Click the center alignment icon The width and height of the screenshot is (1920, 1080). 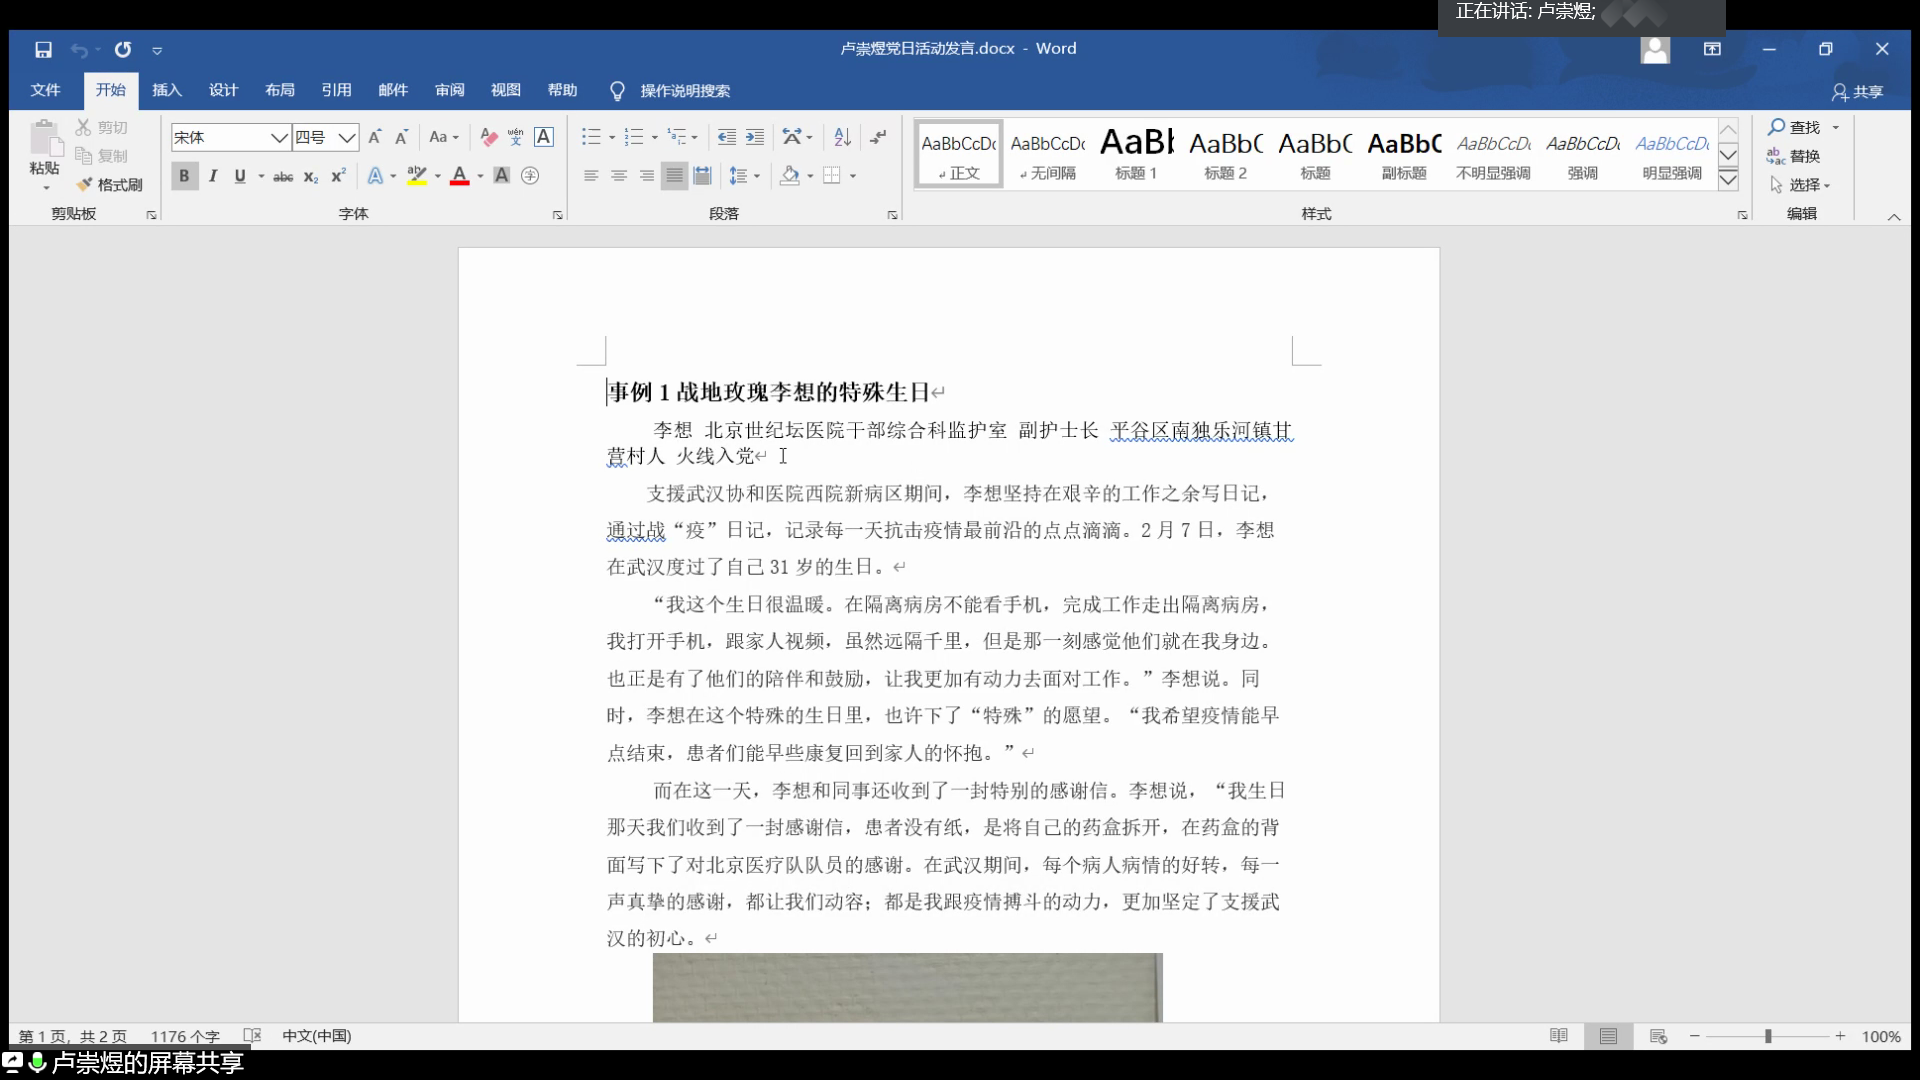(x=619, y=176)
